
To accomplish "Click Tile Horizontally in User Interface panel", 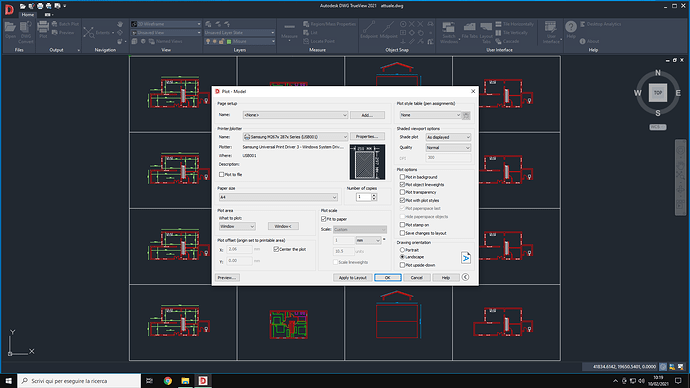I will tap(514, 24).
